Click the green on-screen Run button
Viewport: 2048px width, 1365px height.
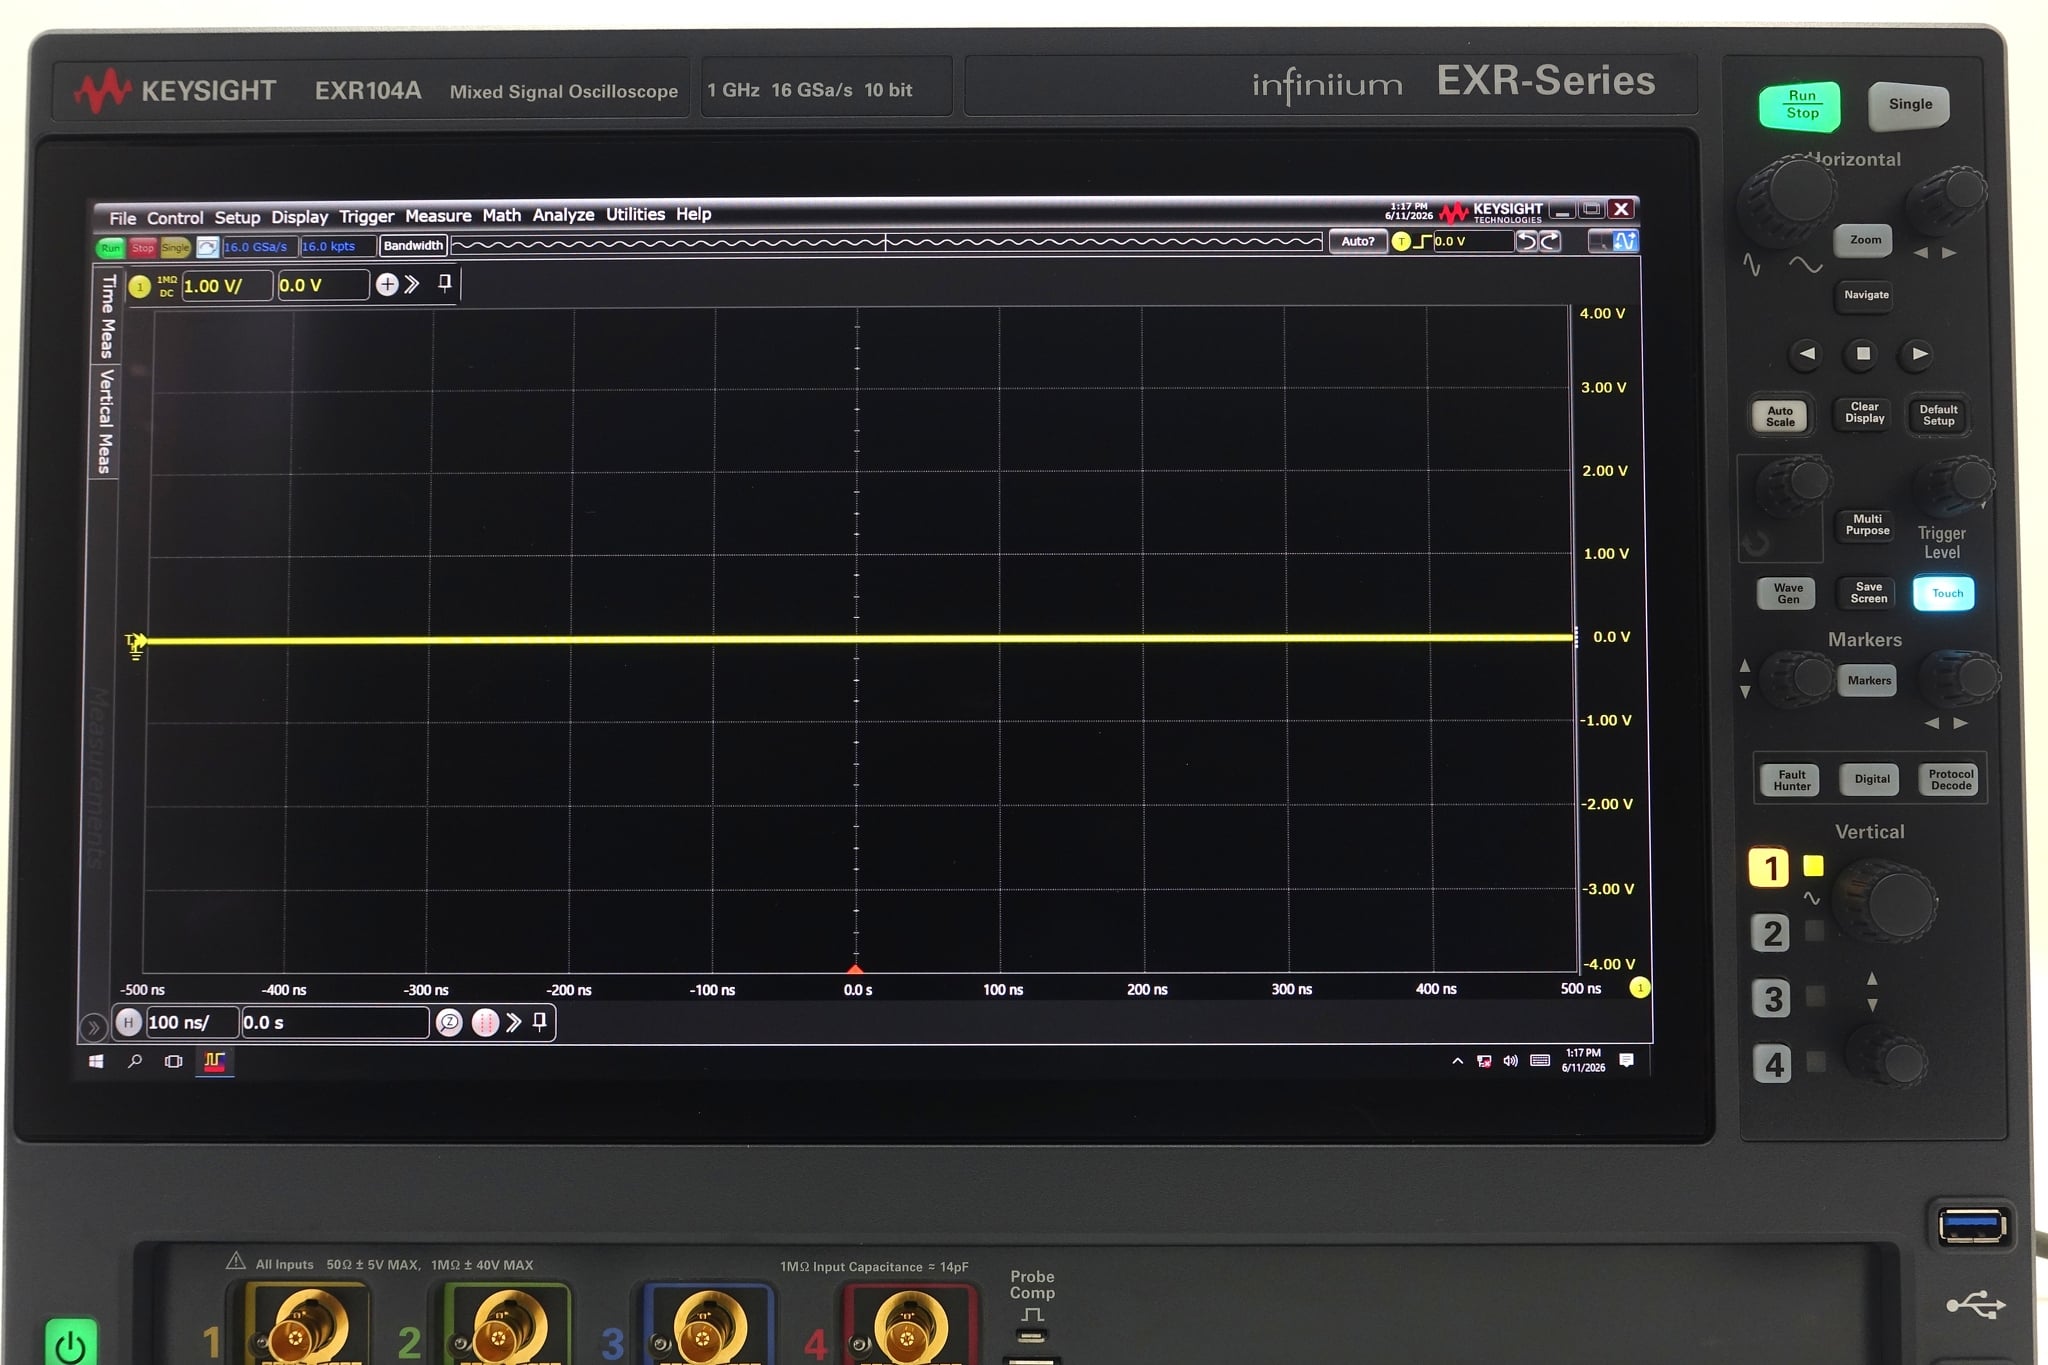(110, 248)
